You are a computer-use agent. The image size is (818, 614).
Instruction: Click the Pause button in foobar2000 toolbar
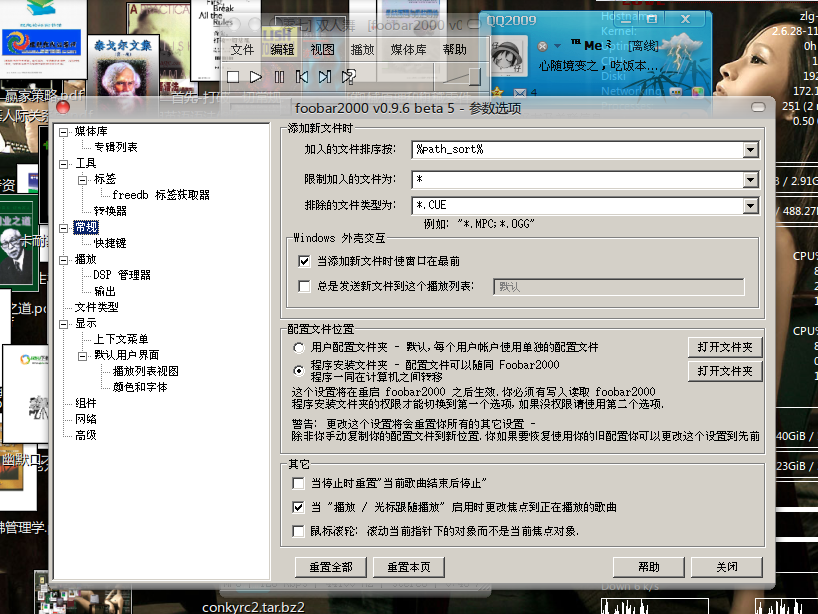pyautogui.click(x=280, y=77)
